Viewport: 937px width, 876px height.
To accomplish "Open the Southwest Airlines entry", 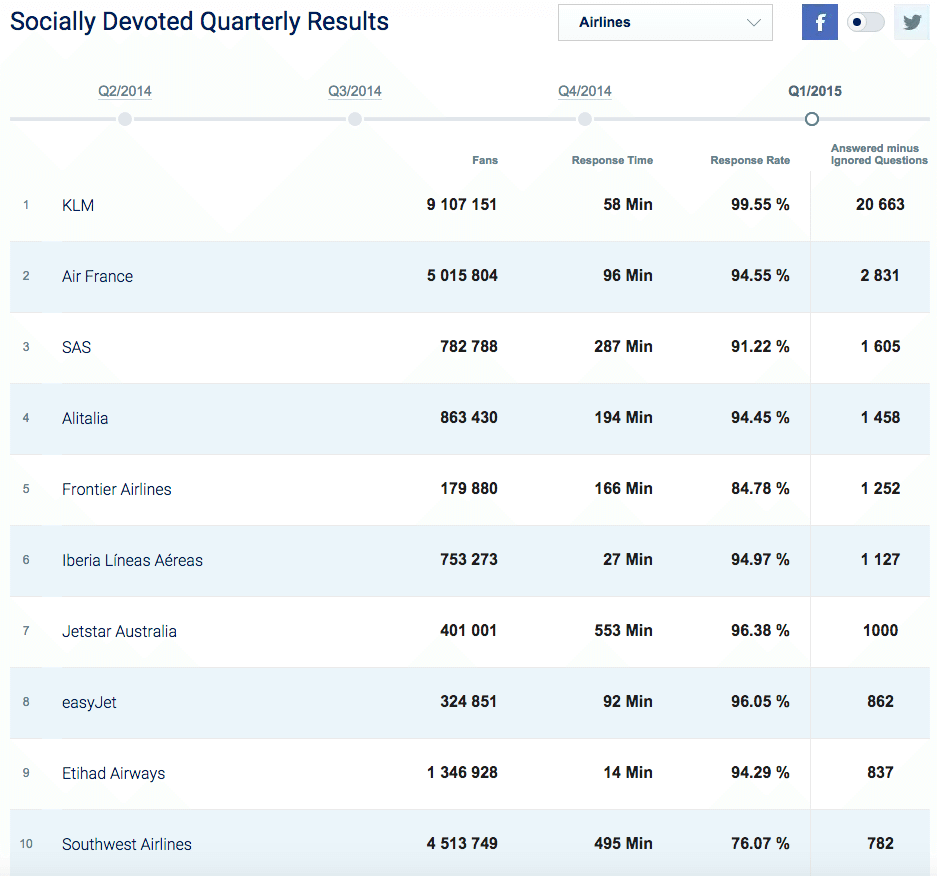I will (x=127, y=844).
